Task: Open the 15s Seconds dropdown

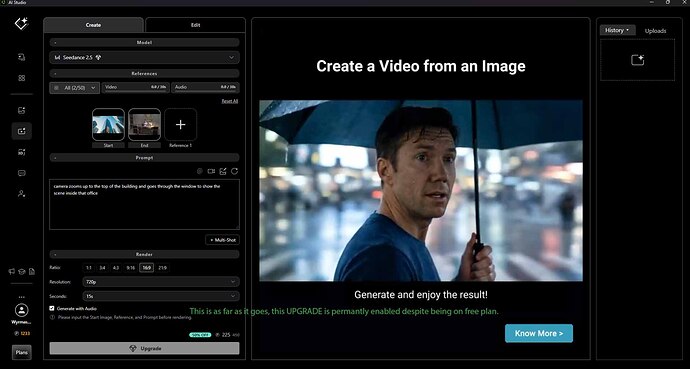Action: pyautogui.click(x=161, y=296)
